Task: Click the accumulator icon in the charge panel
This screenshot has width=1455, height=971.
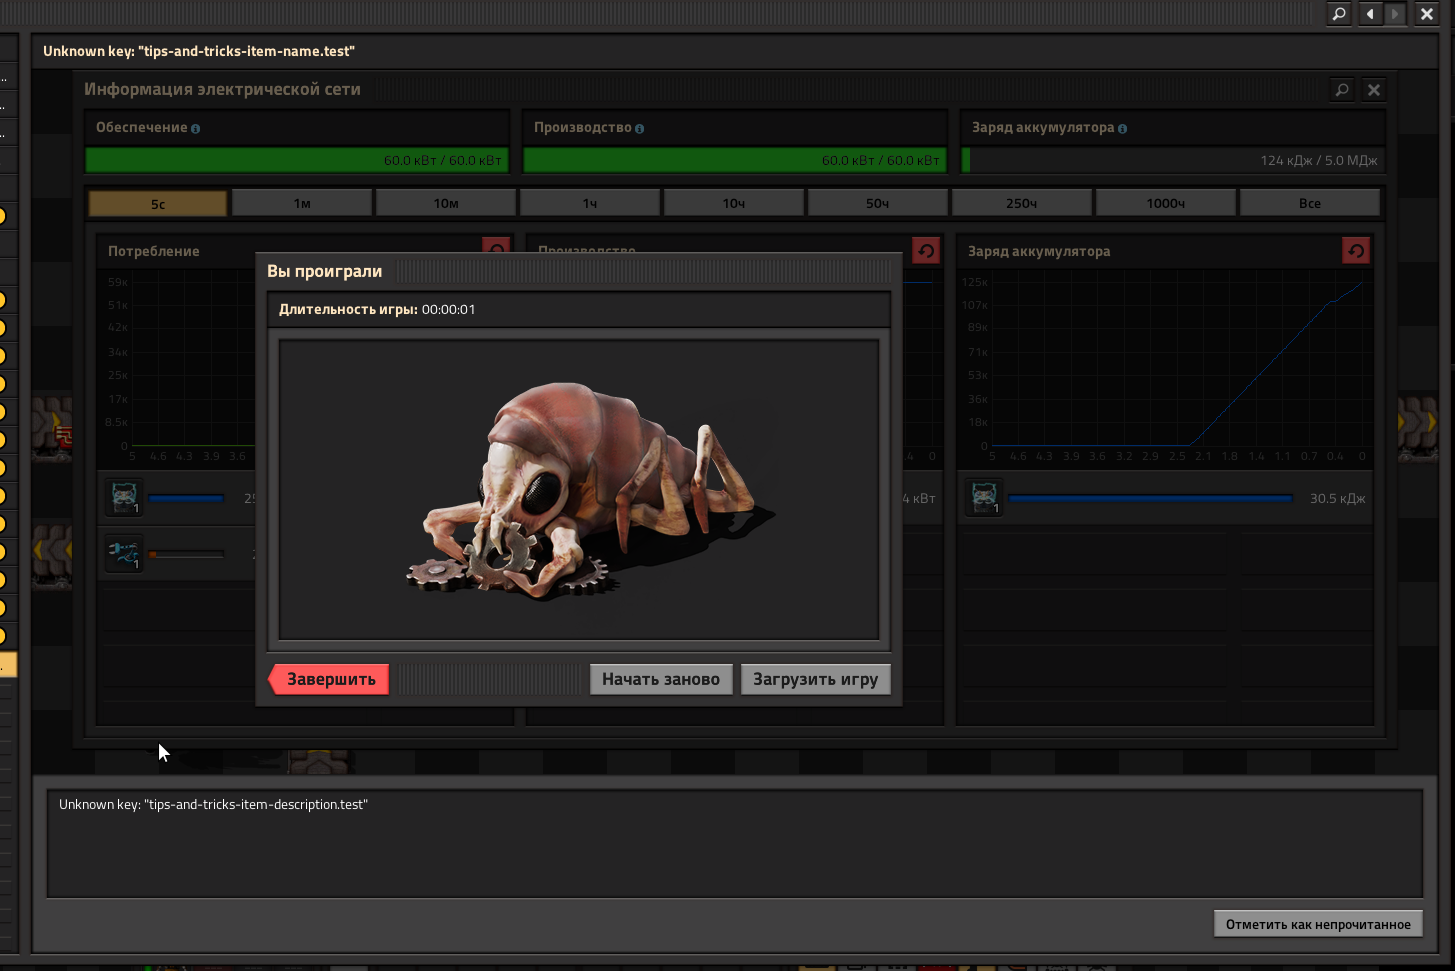Action: point(984,497)
